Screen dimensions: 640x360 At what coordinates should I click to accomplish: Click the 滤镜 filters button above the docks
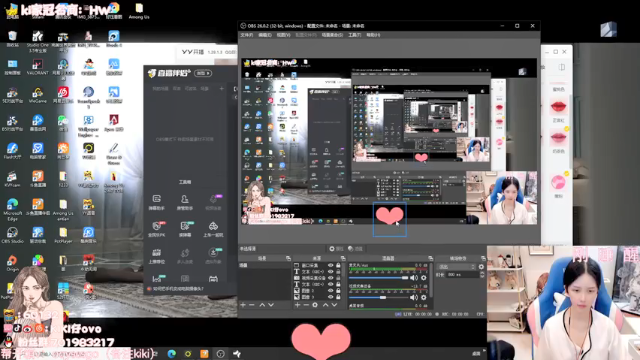[x=355, y=249]
